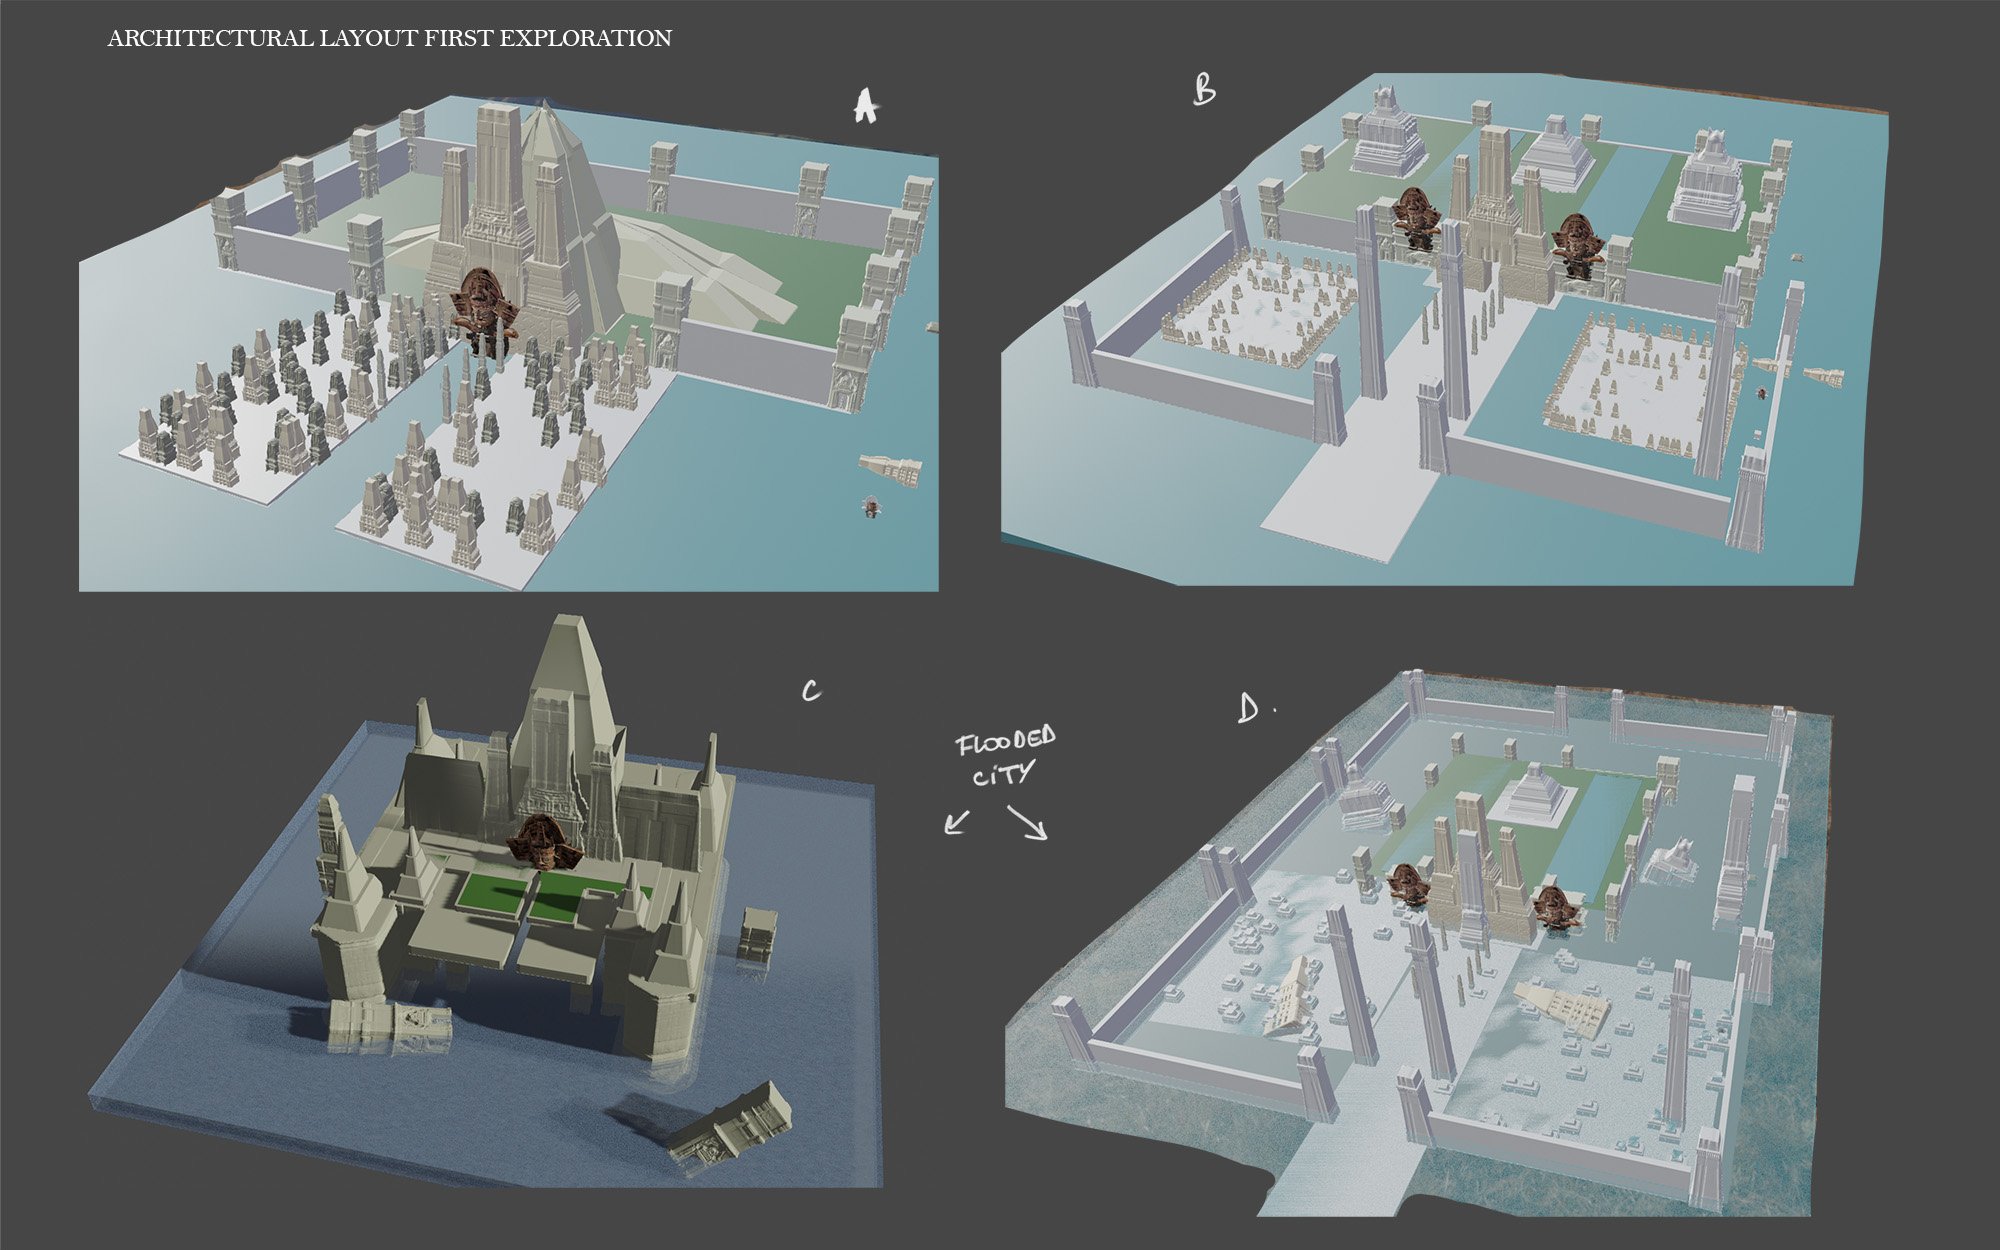Click the handwritten letter D label
The height and width of the screenshot is (1250, 2000).
(x=1250, y=709)
